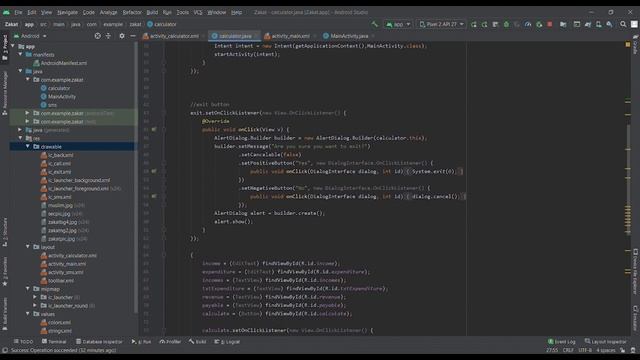The height and width of the screenshot is (360, 640).
Task: Open the Edit menu
Action: (x=32, y=12)
